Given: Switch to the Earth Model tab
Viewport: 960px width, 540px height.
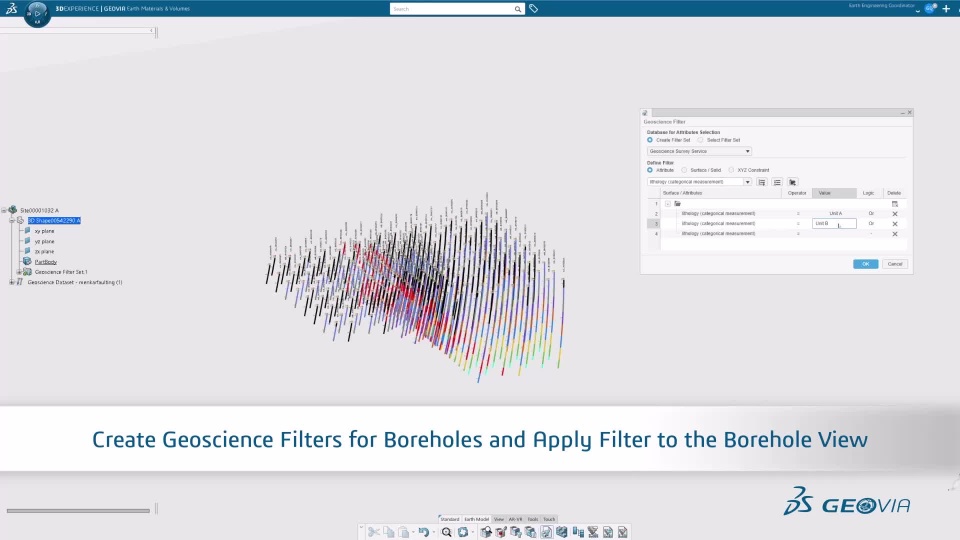Looking at the screenshot, I should point(476,519).
